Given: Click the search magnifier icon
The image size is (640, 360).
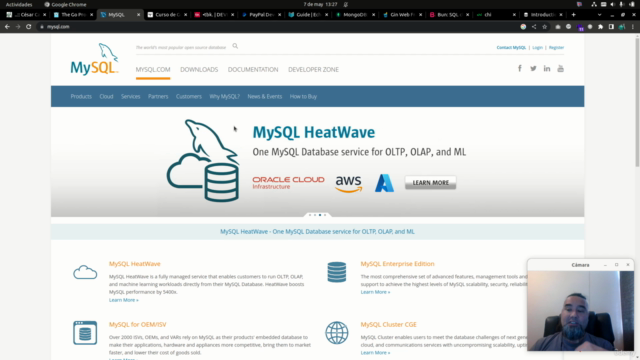Looking at the screenshot, I should pyautogui.click(x=235, y=46).
